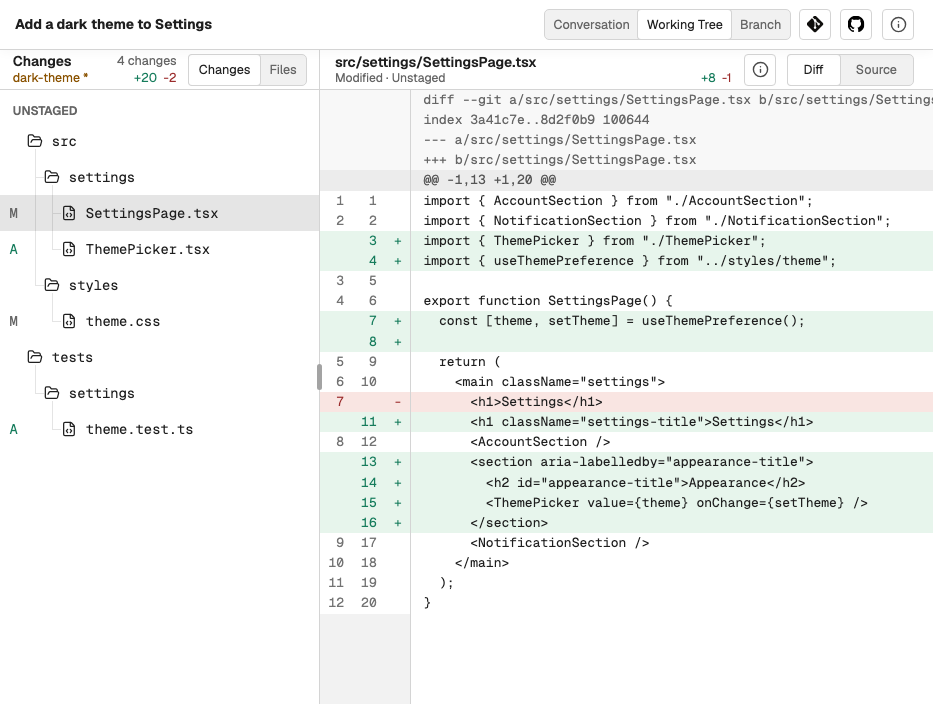Open the git source control icon button
This screenshot has height=704, width=933.
[815, 24]
